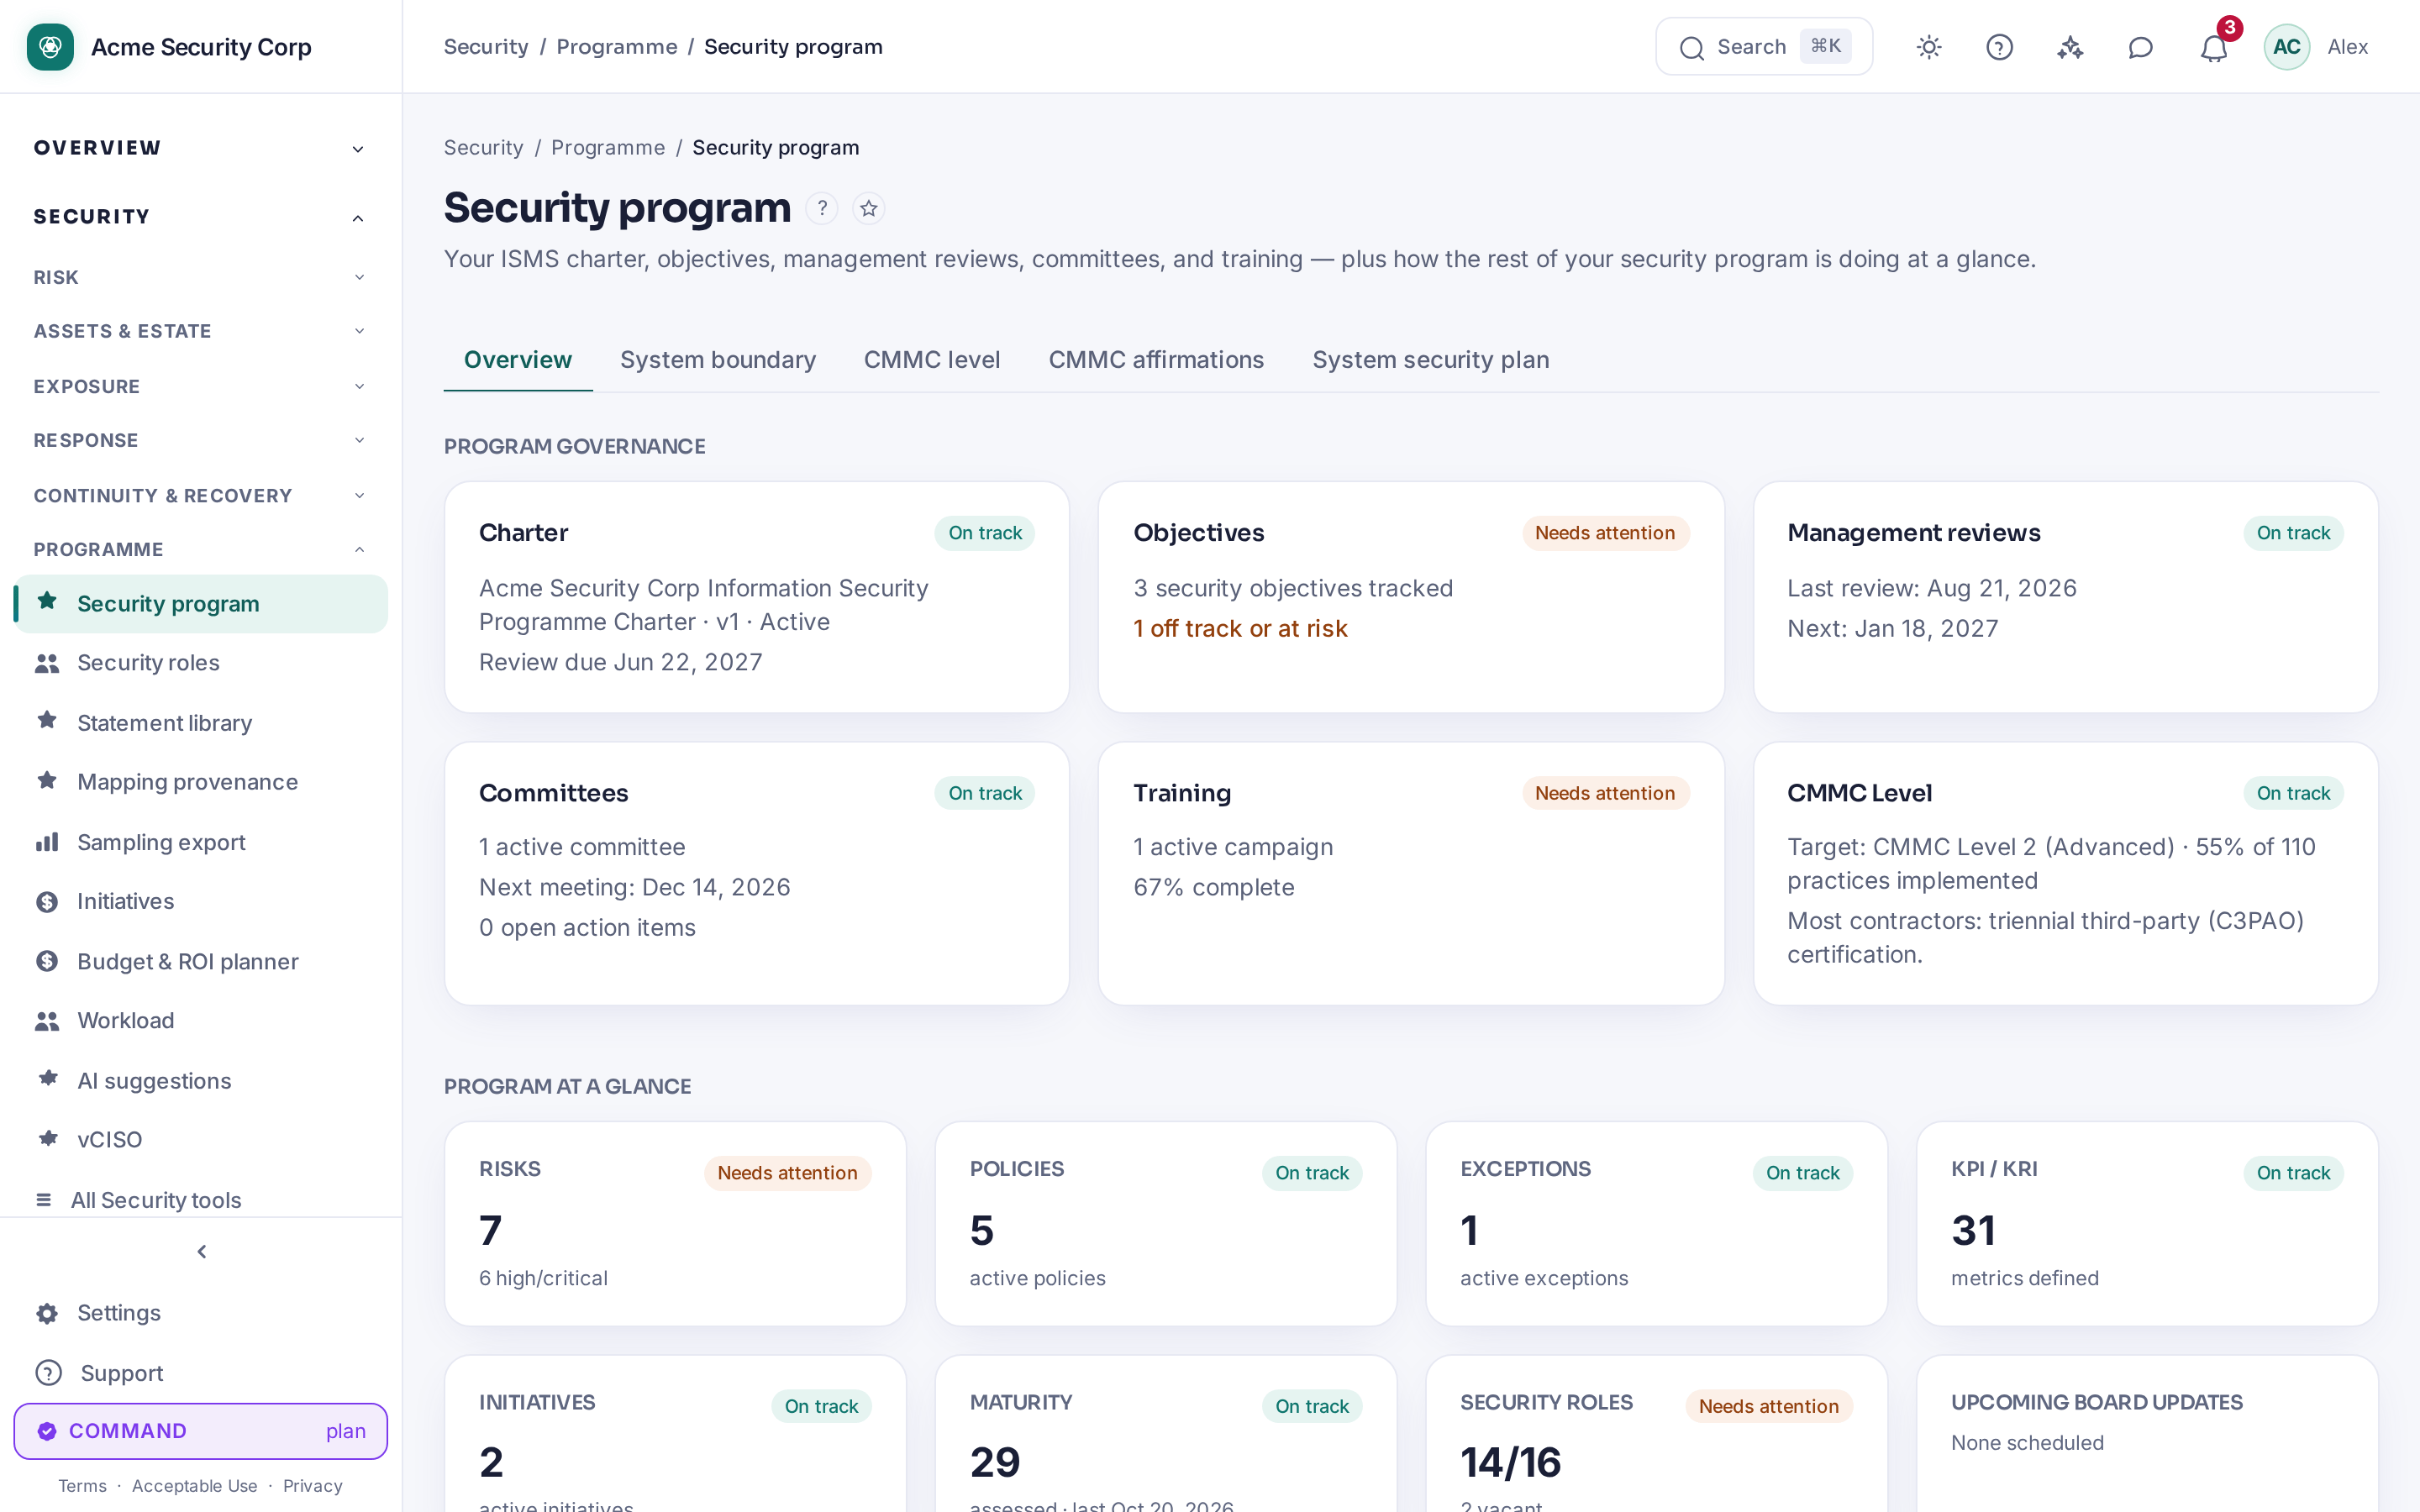2420x1512 pixels.
Task: Switch to the CMMC affirmations tab
Action: click(1156, 360)
